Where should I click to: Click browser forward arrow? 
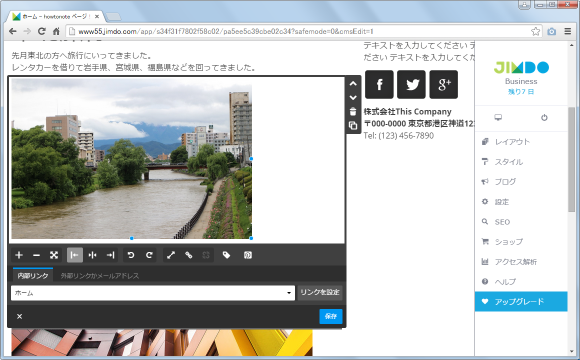(27, 31)
